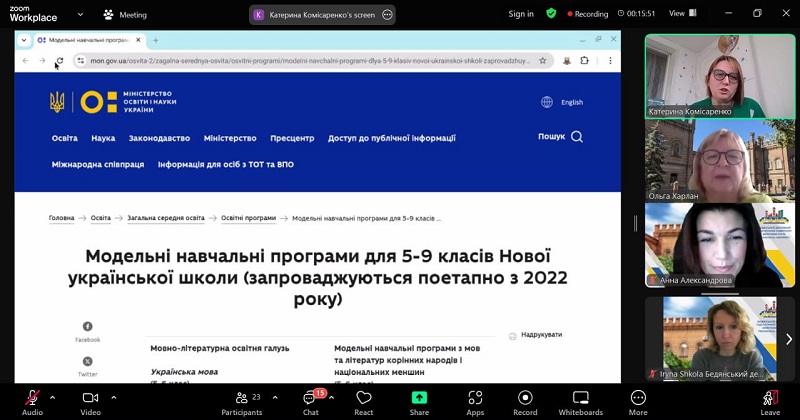This screenshot has height=420, width=800.
Task: Click the panel divider handle beside gallery
Action: pyautogui.click(x=635, y=223)
